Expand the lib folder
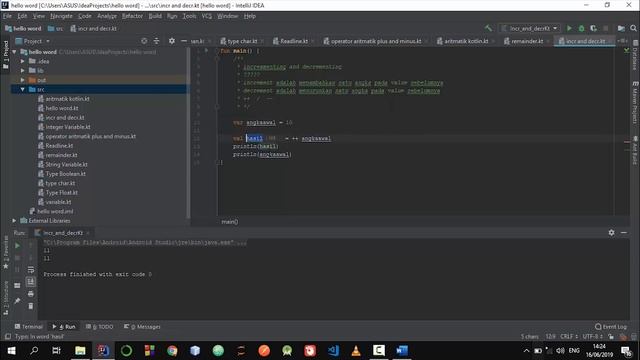This screenshot has height=360, width=640. (x=23, y=71)
